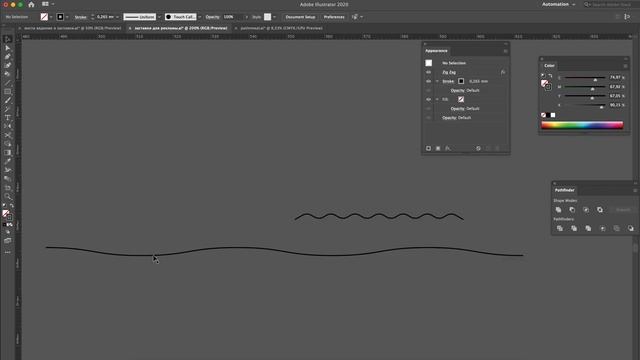Click Document Setup button
Screen dimensions: 640x360
point(300,17)
